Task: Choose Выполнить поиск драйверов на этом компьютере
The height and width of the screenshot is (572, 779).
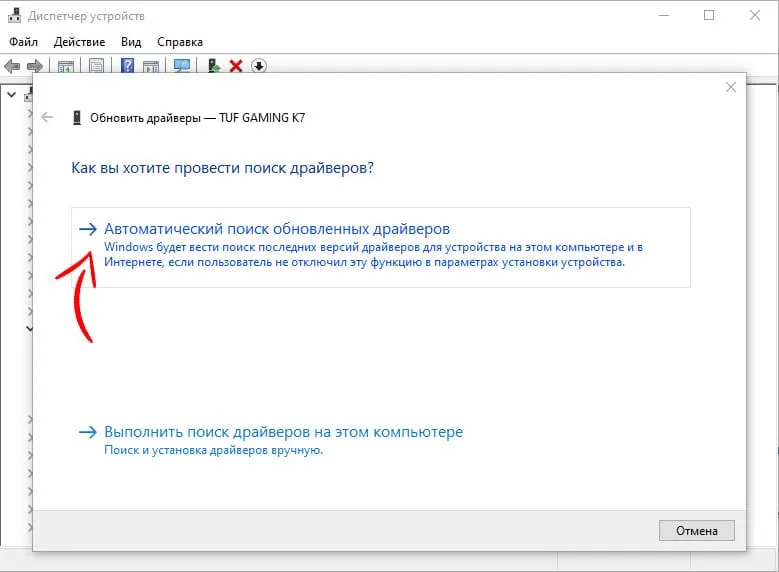Action: point(283,432)
